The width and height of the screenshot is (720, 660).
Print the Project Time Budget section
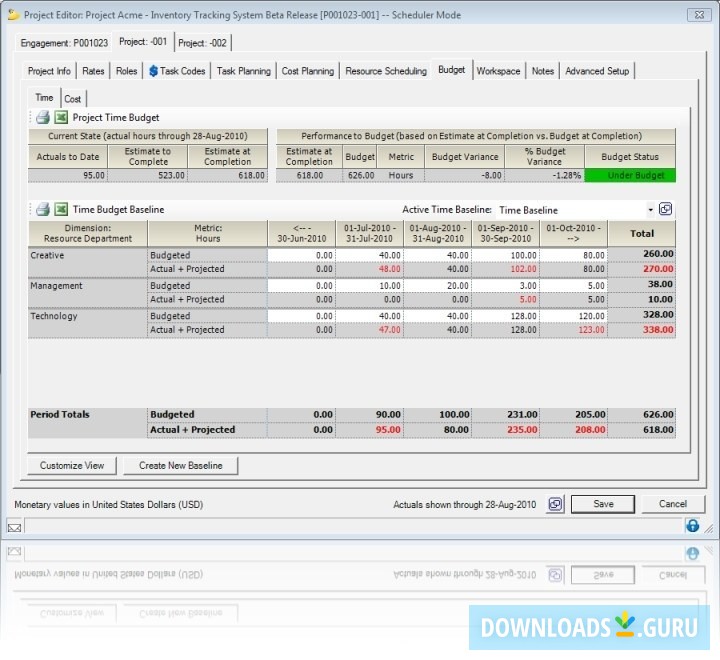(x=43, y=118)
